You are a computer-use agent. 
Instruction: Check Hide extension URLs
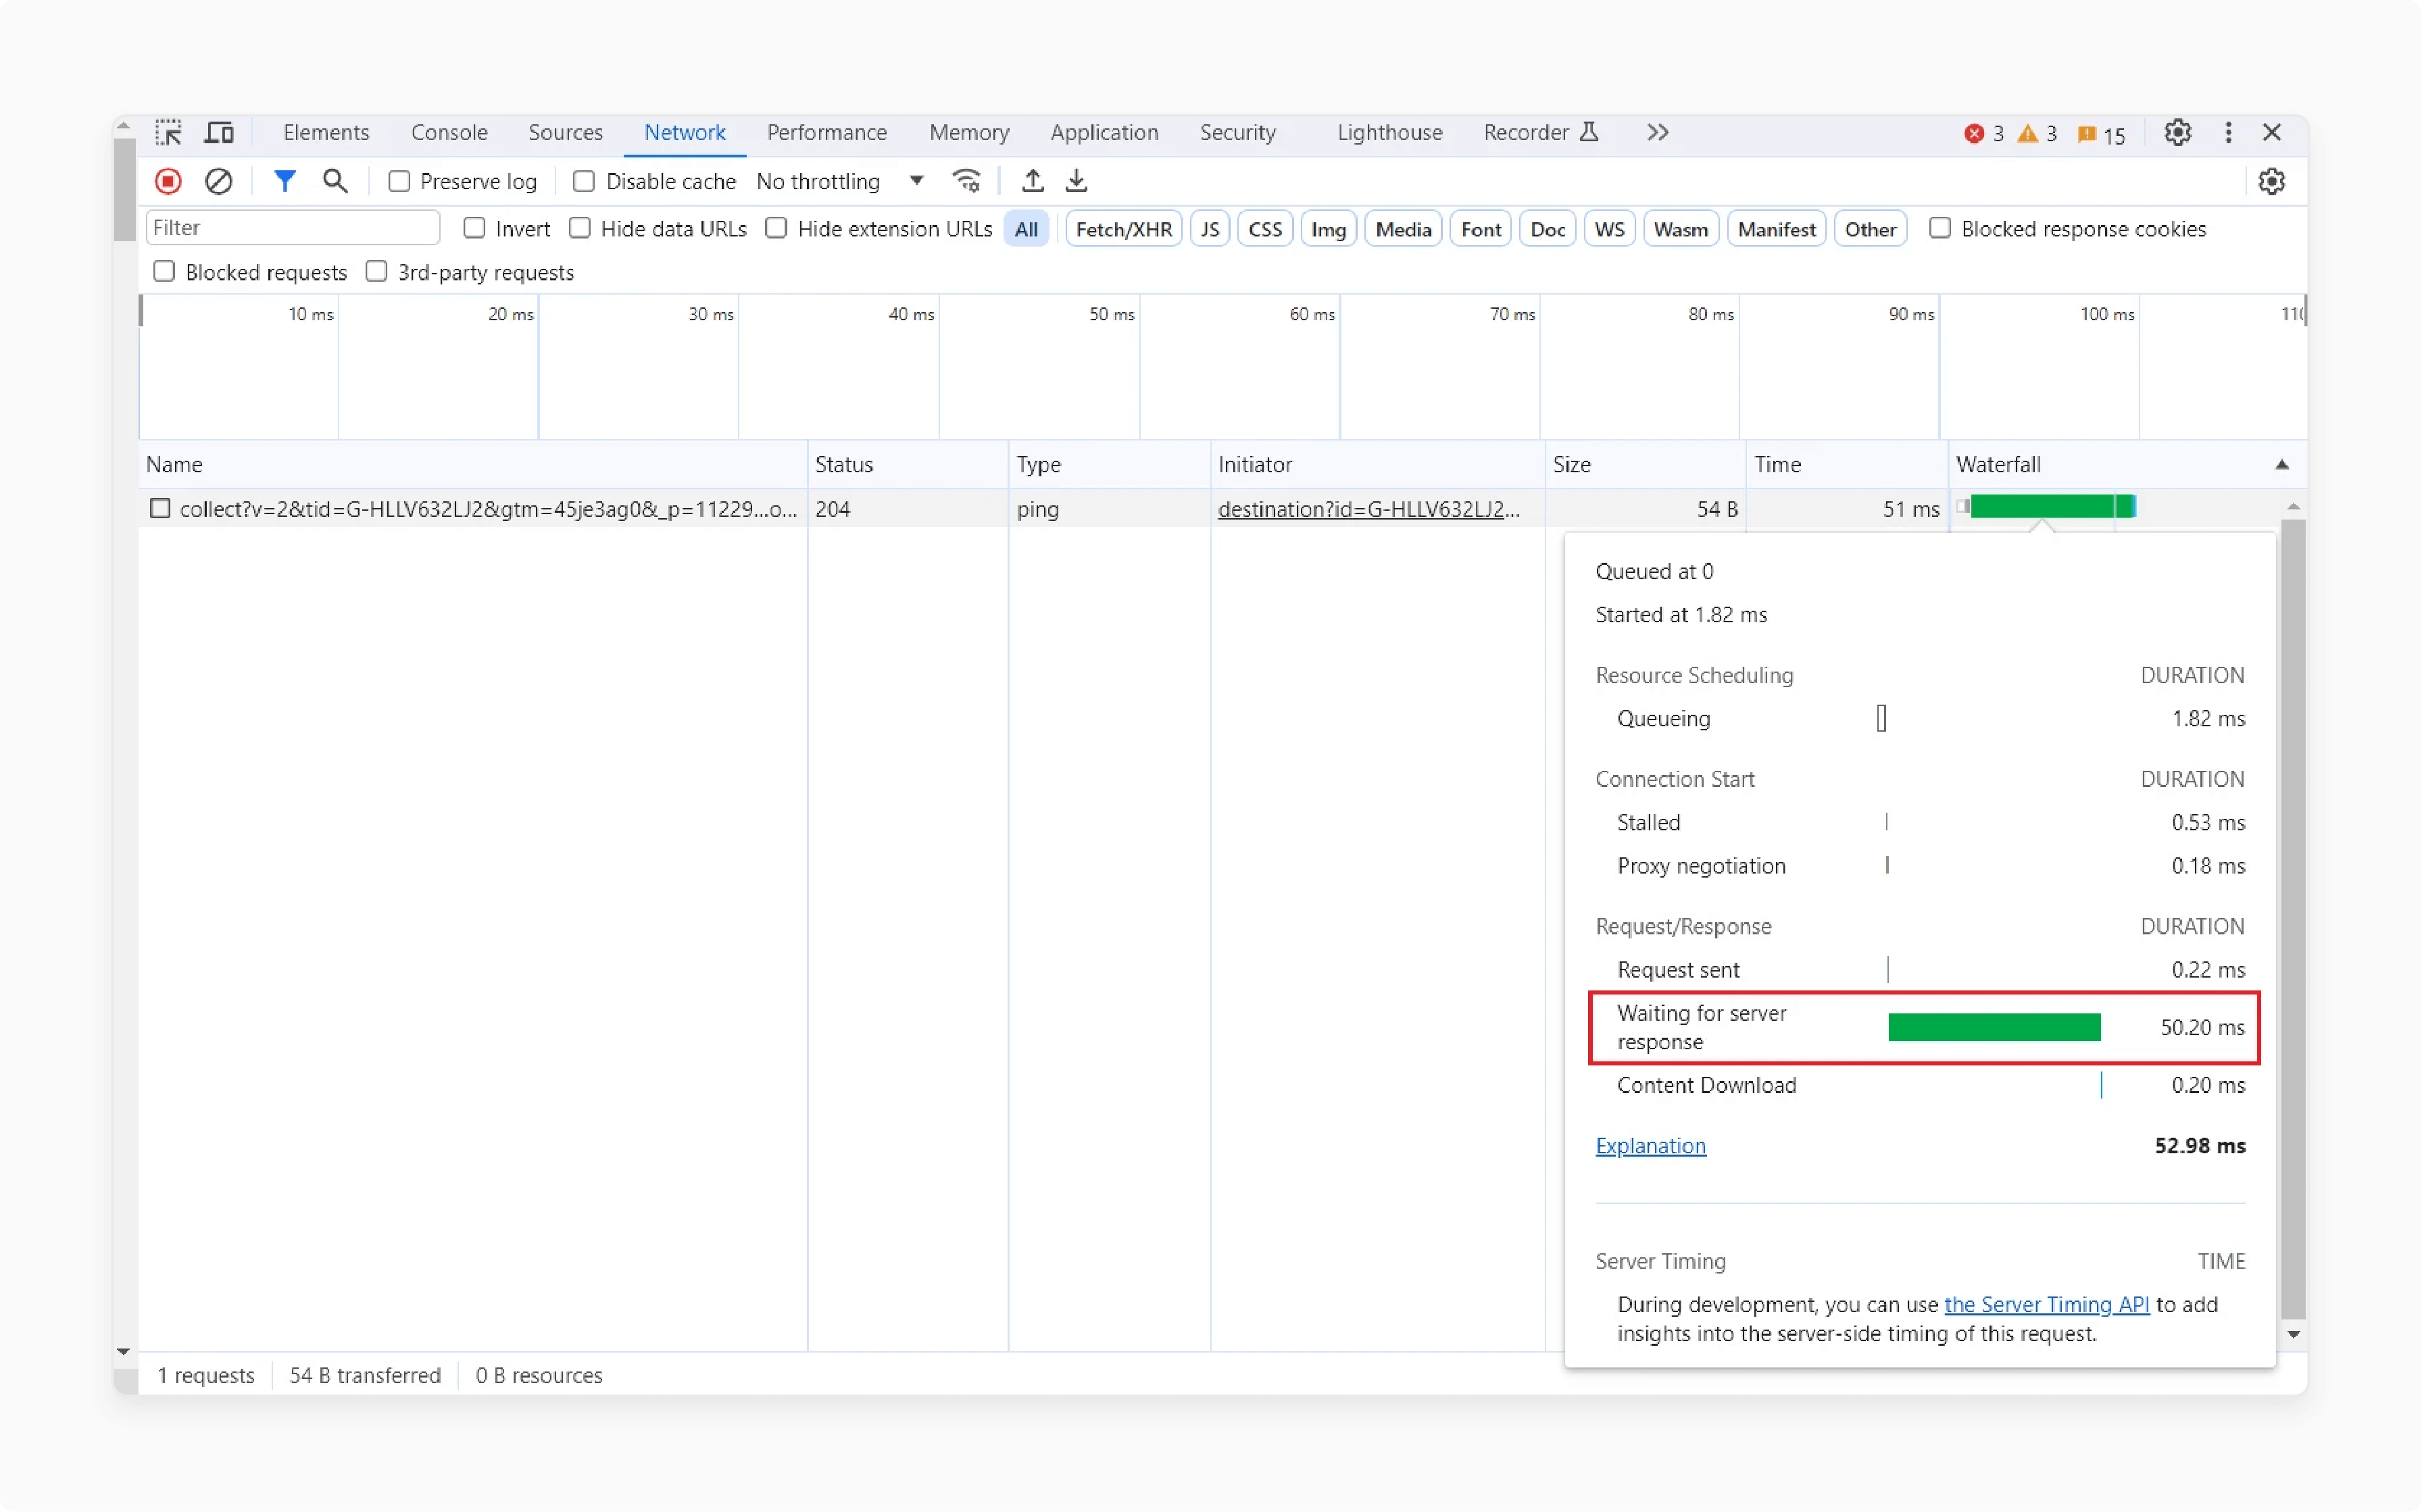point(776,228)
